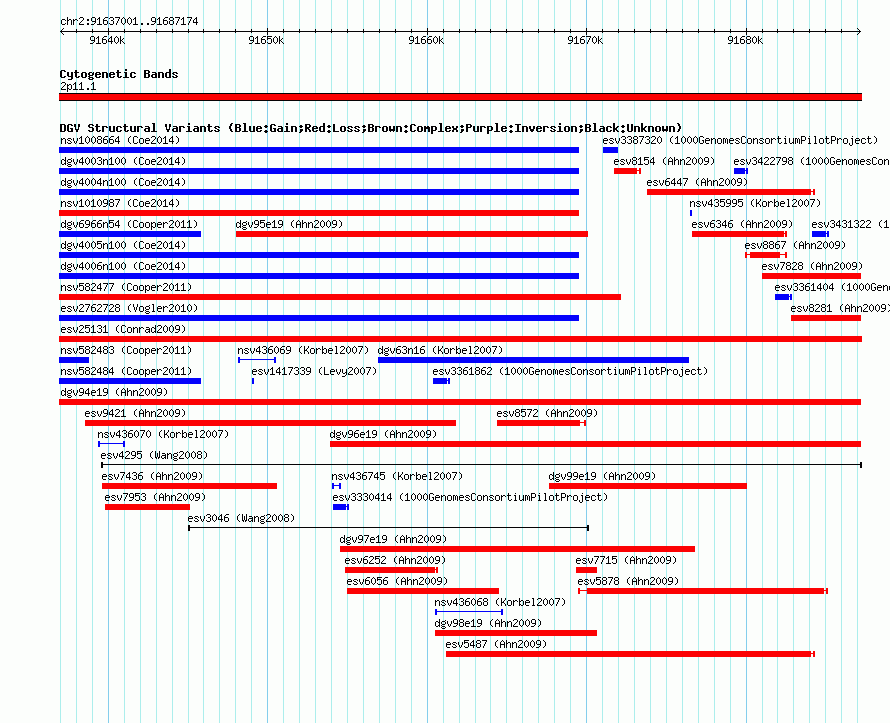
Task: Open dgv63n16 (Korbel2007) gain variant
Action: click(533, 360)
